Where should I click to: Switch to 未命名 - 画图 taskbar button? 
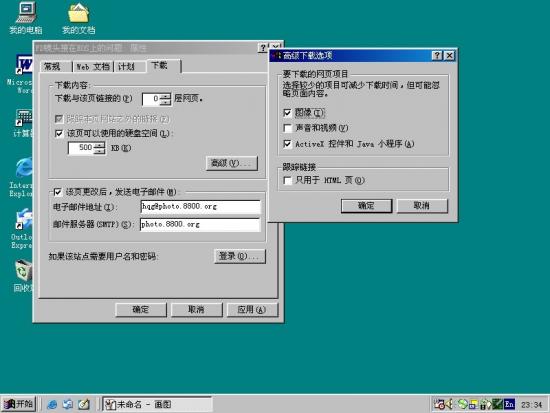pyautogui.click(x=157, y=404)
